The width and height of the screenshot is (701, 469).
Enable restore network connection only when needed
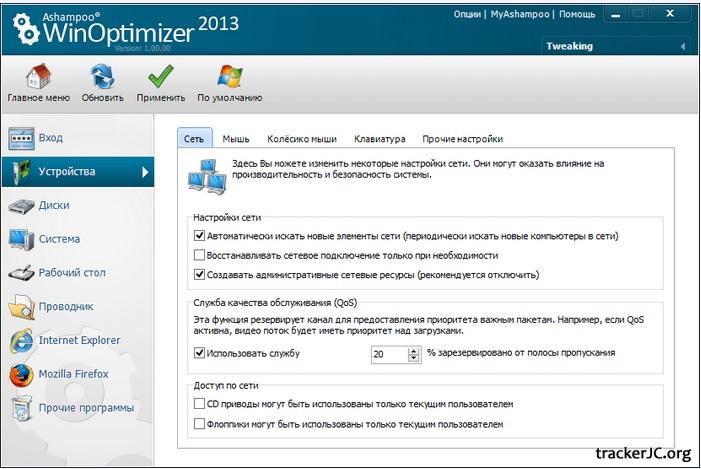199,255
